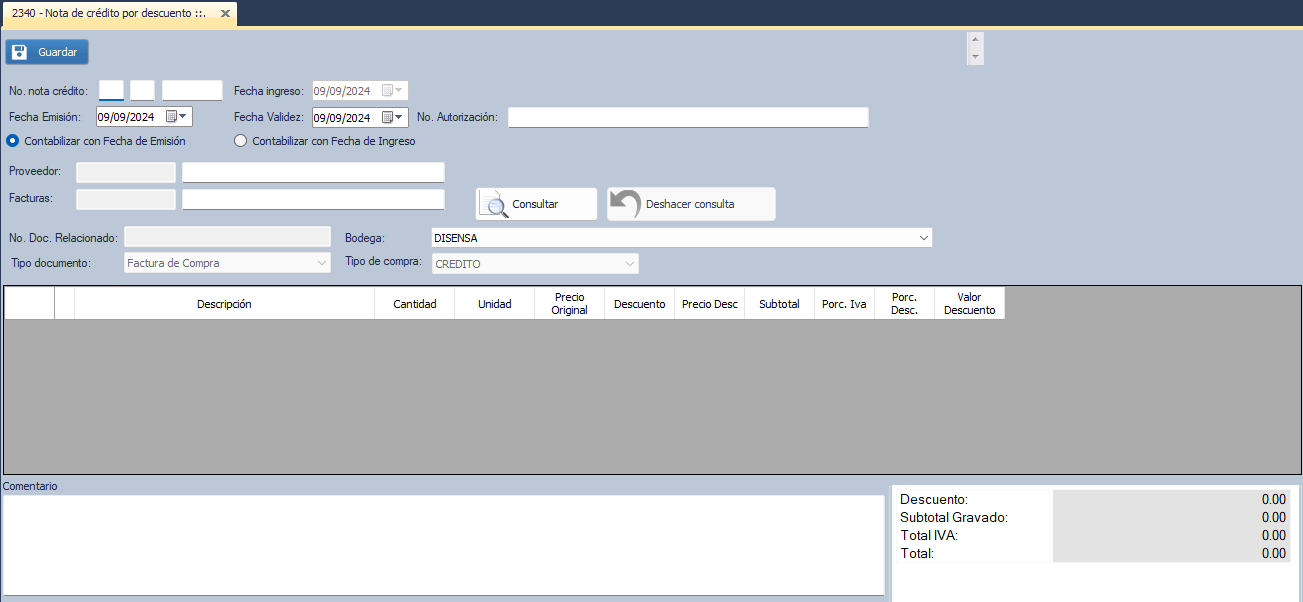Viewport: 1303px width, 602px height.
Task: Select Contabilizar con Fecha de Emisión
Action: [13, 141]
